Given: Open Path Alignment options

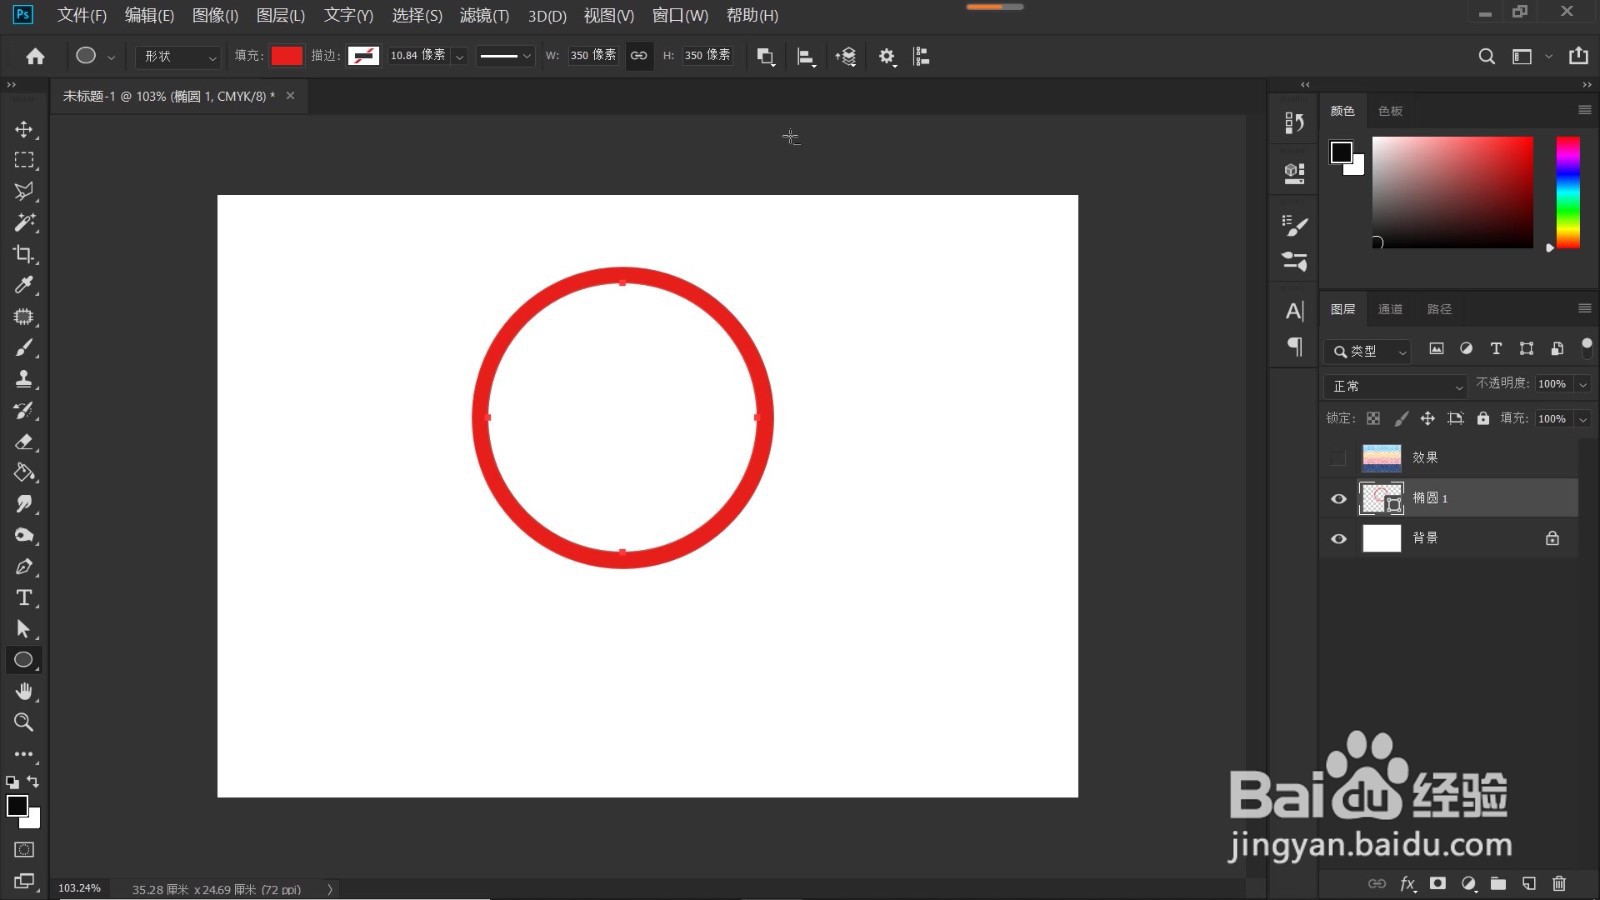Looking at the screenshot, I should tap(806, 56).
